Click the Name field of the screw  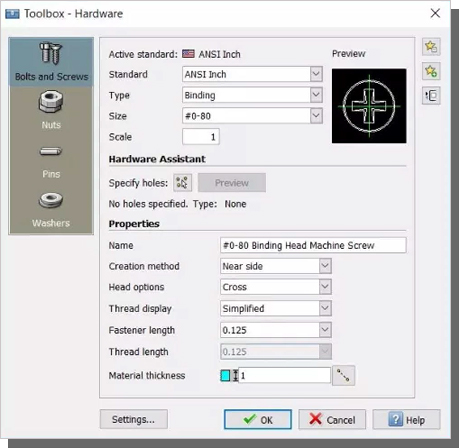coord(313,245)
